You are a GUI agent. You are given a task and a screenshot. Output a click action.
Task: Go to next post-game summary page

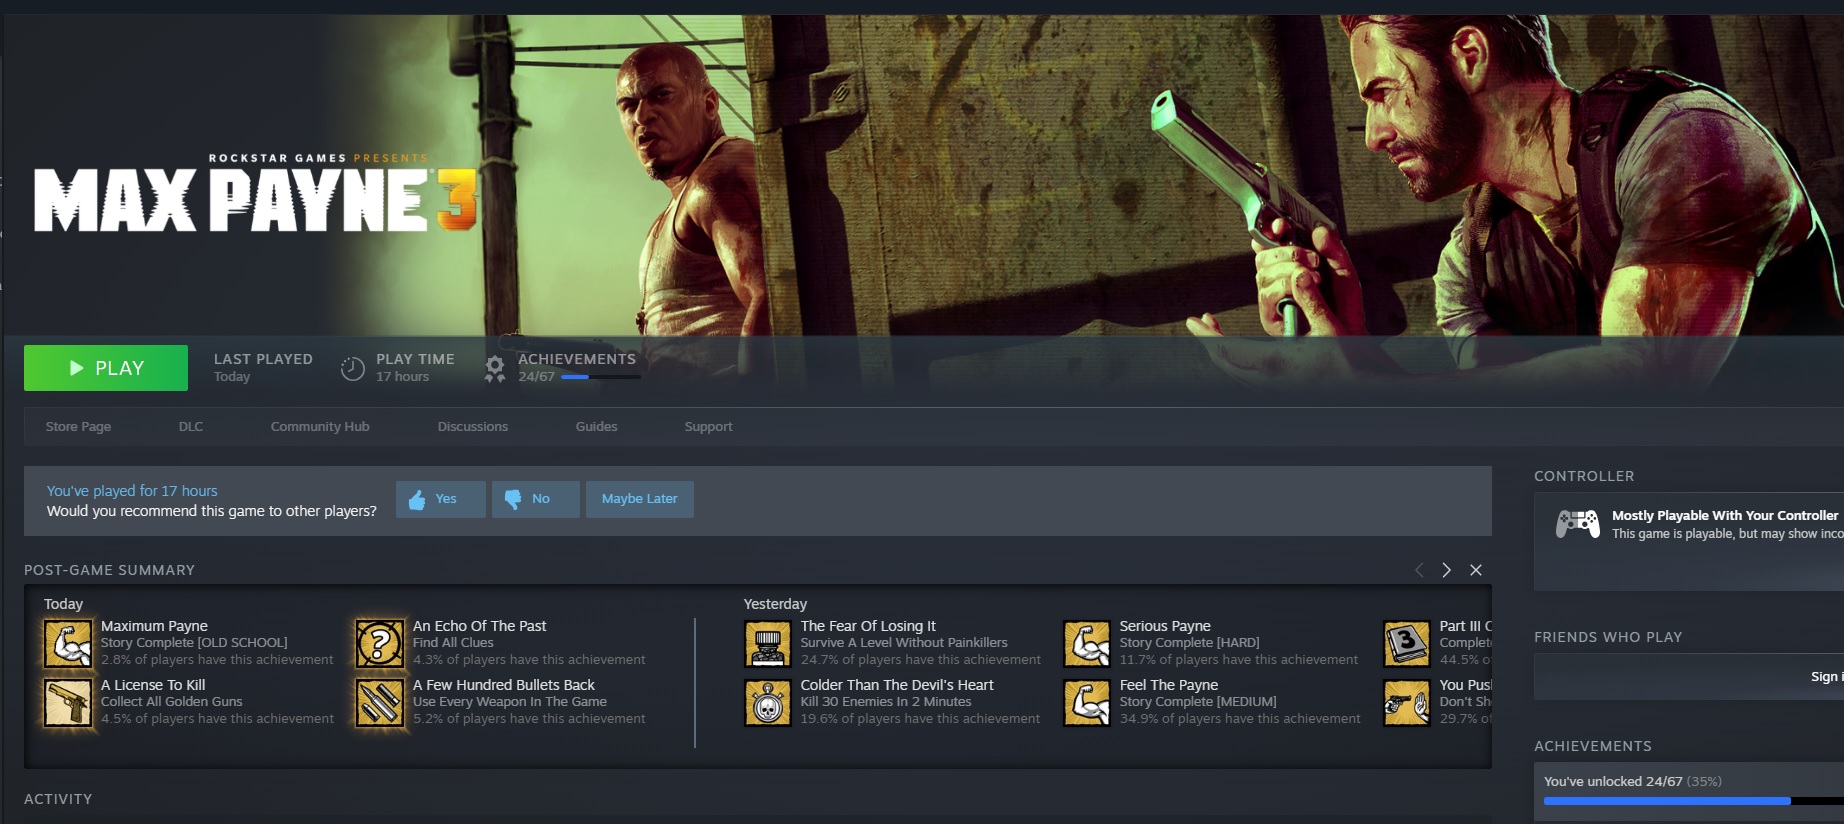pyautogui.click(x=1446, y=570)
